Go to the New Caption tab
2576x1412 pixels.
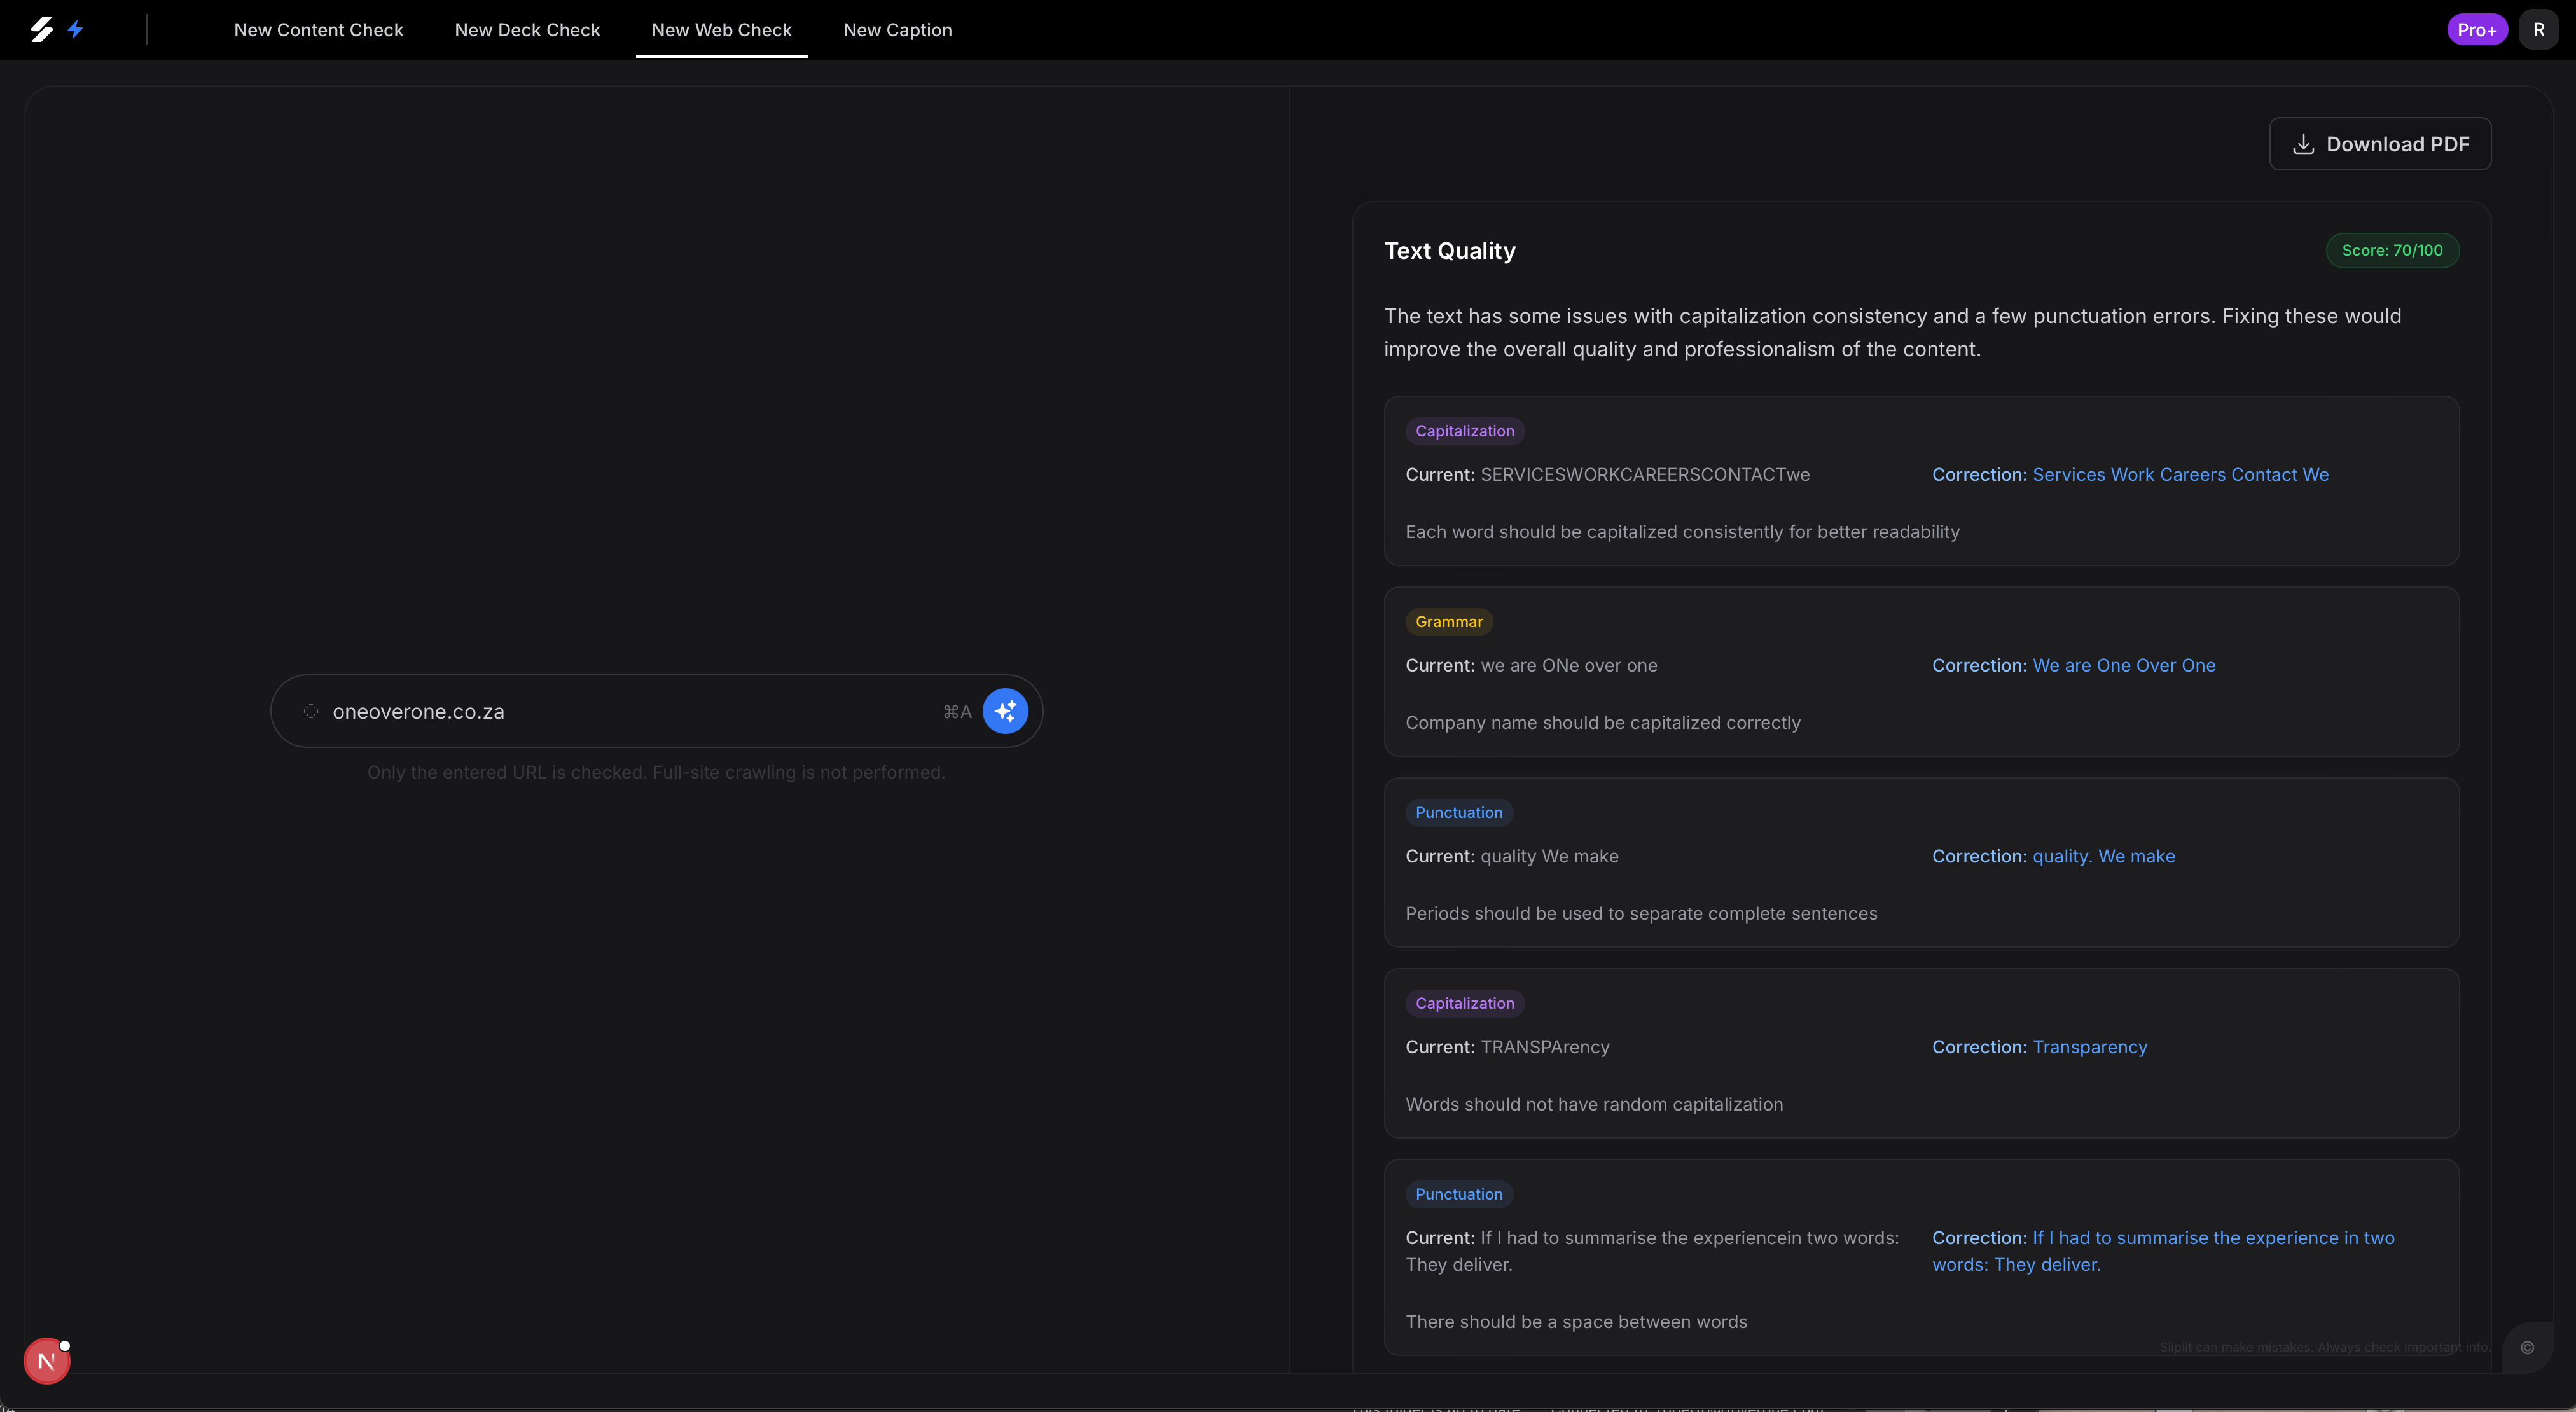point(897,30)
